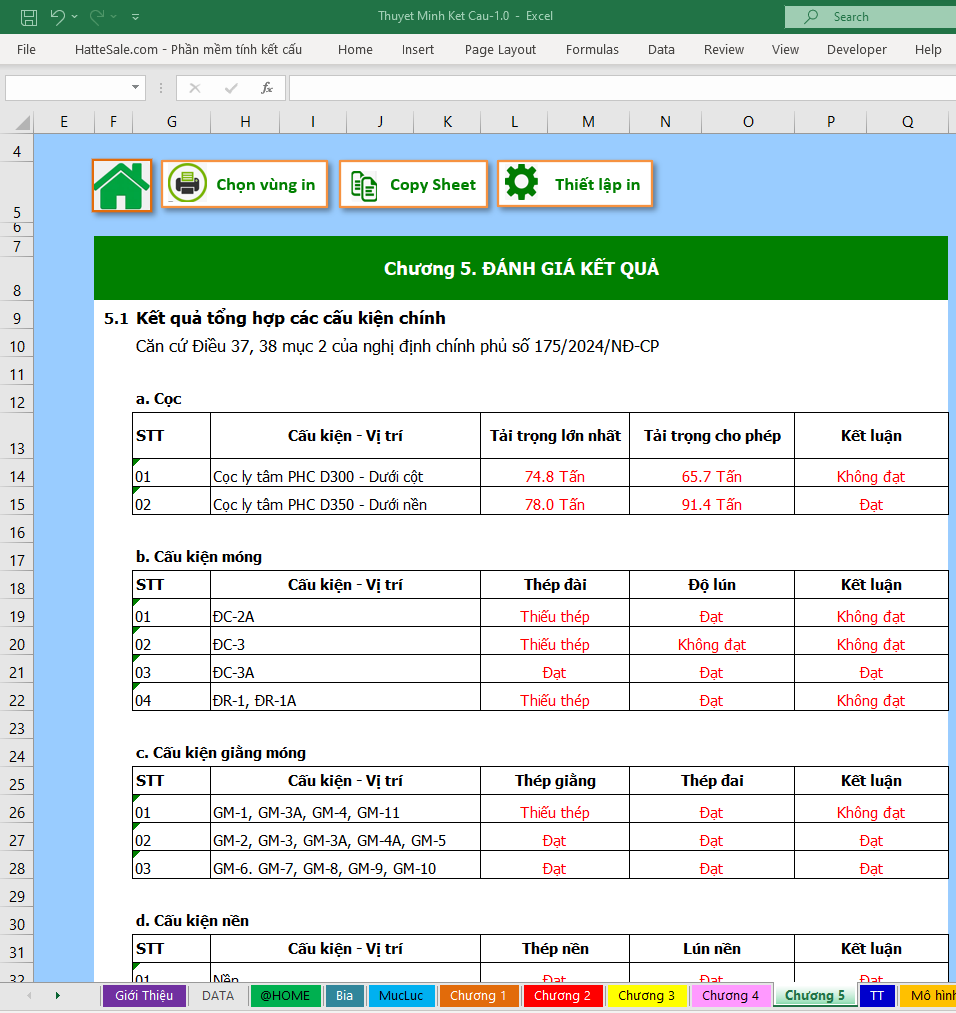Image resolution: width=956 pixels, height=1013 pixels.
Task: Open the Formulas ribbon tab
Action: tap(592, 50)
